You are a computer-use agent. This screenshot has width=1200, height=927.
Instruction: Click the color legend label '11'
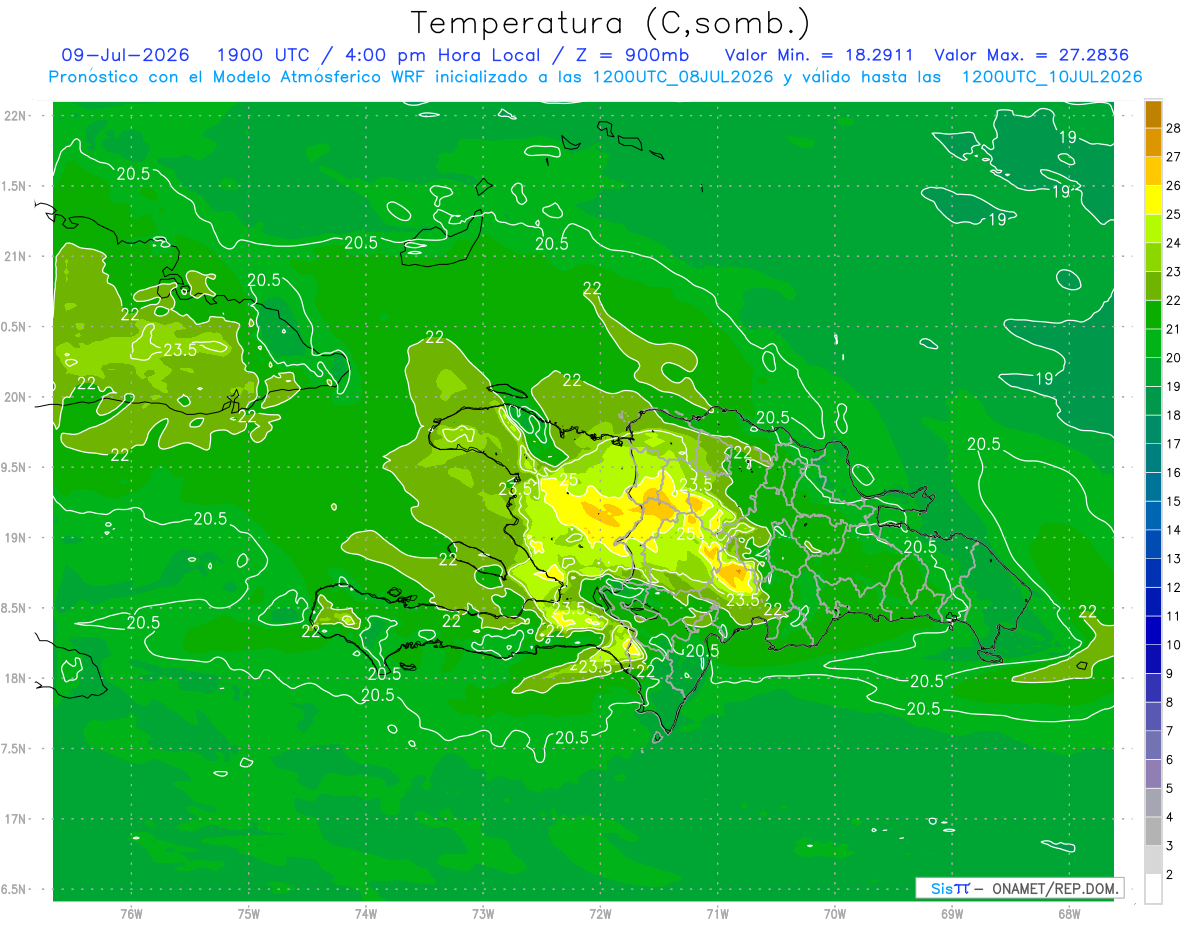(1174, 617)
